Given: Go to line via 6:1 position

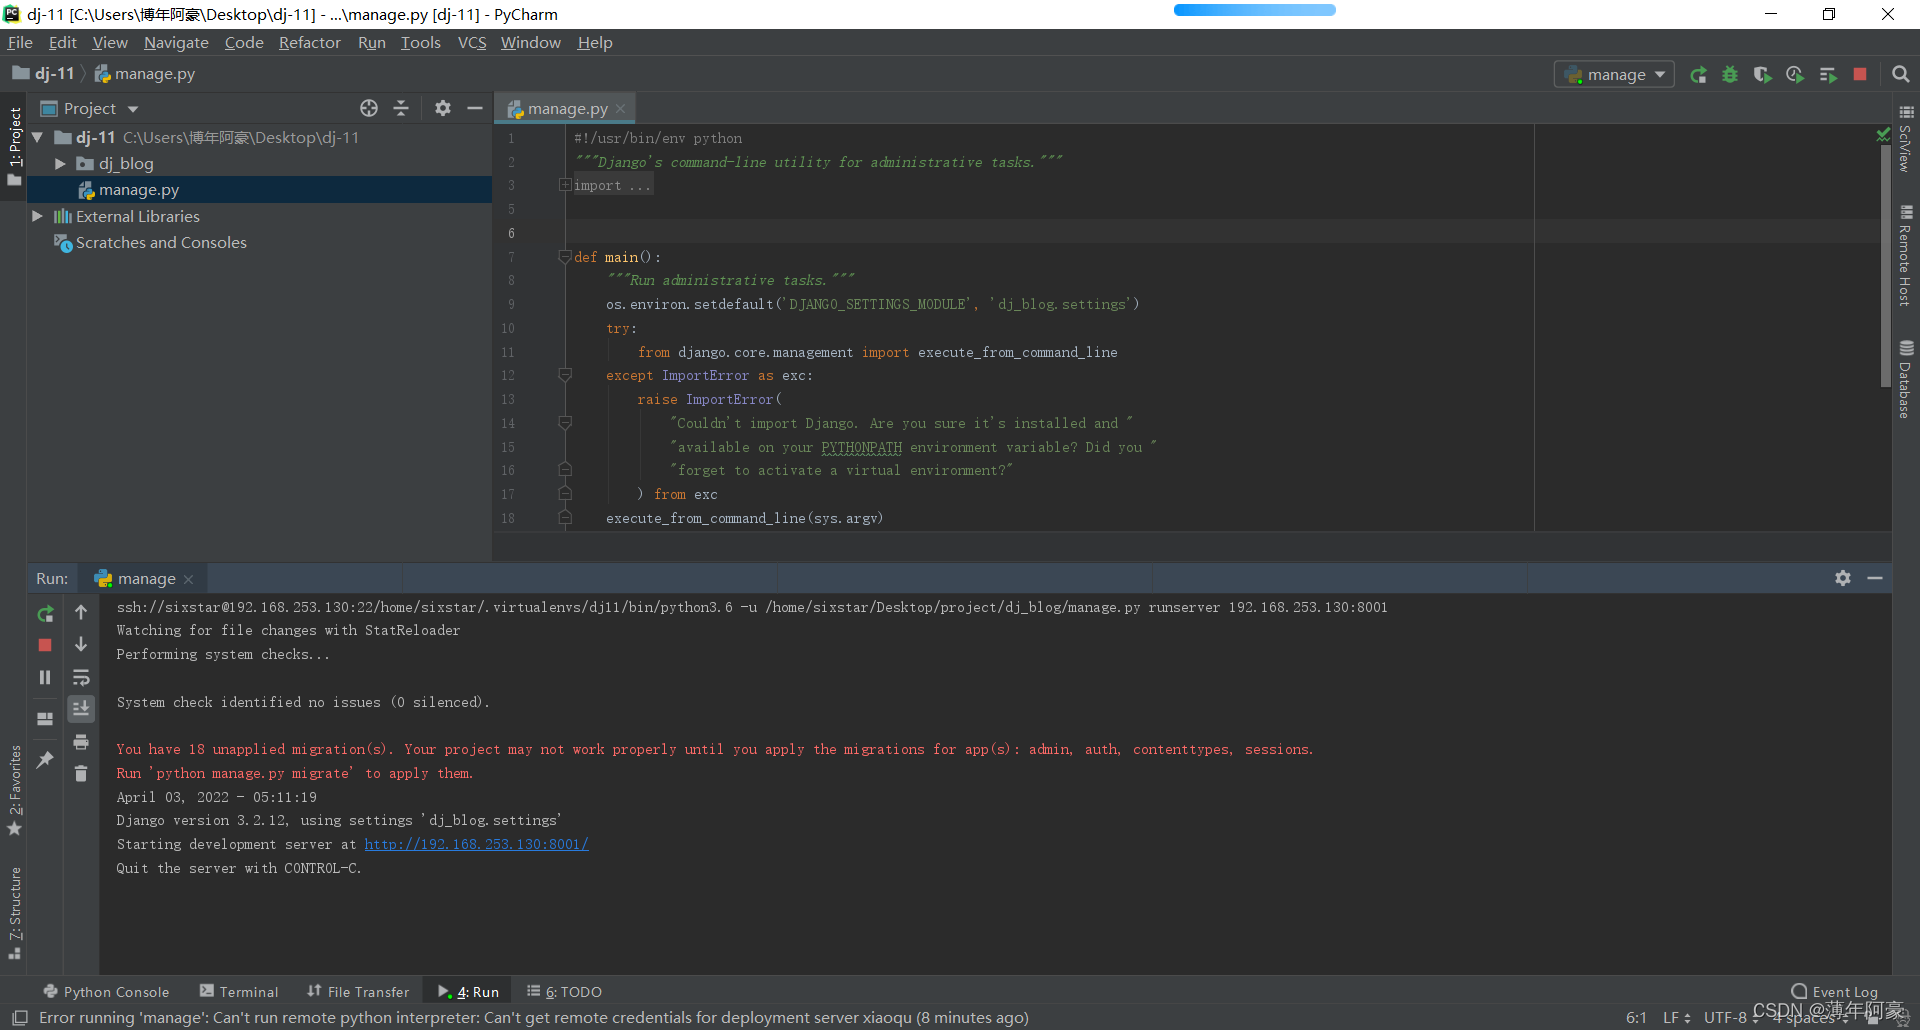Looking at the screenshot, I should 1636,1018.
